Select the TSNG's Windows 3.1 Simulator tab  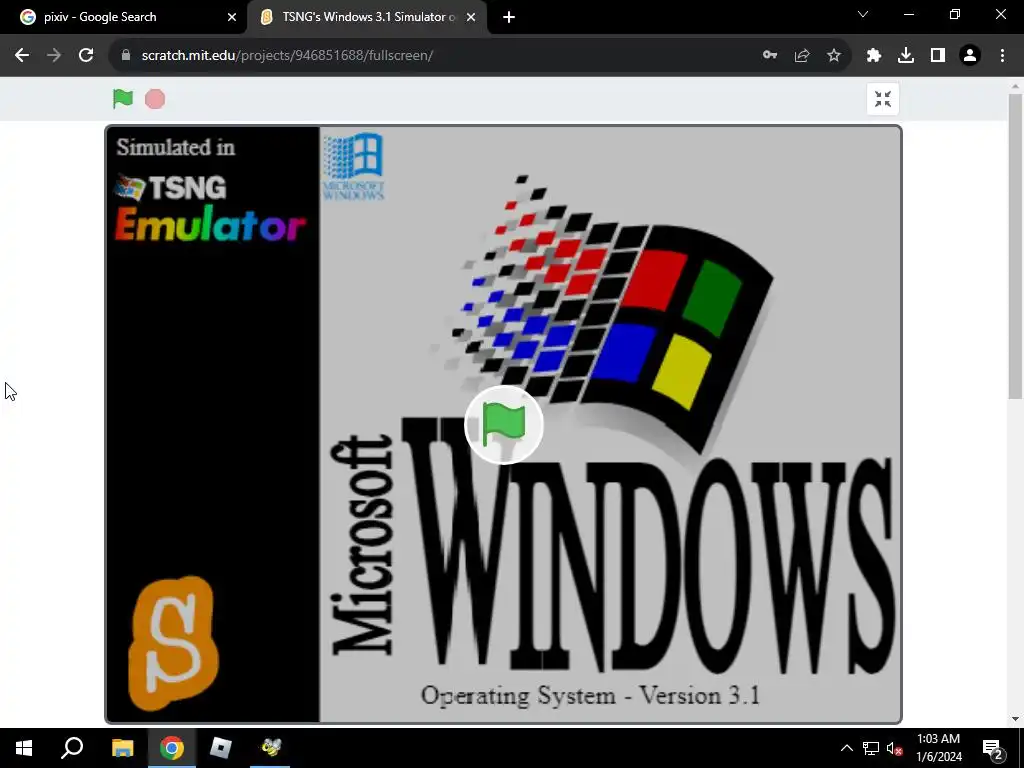click(366, 17)
